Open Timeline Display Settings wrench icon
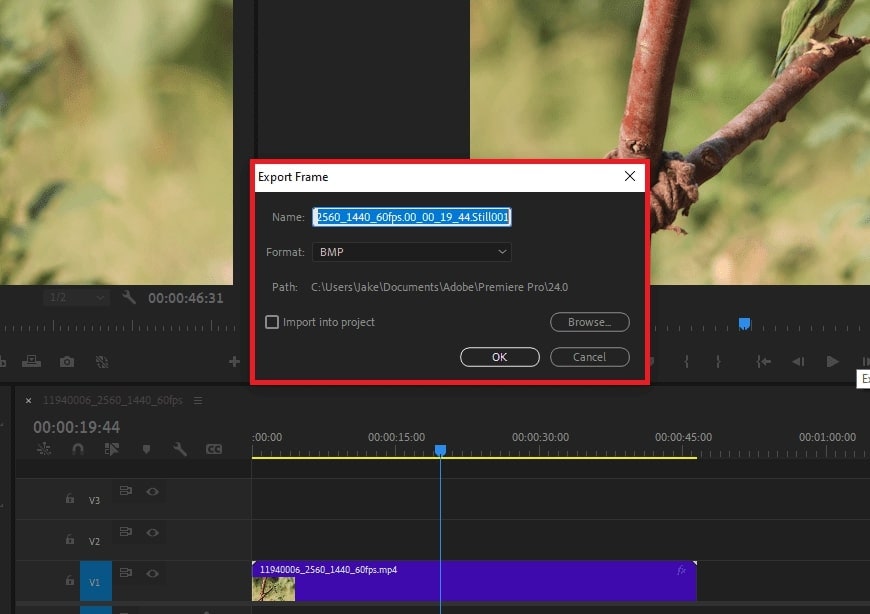 (x=179, y=450)
